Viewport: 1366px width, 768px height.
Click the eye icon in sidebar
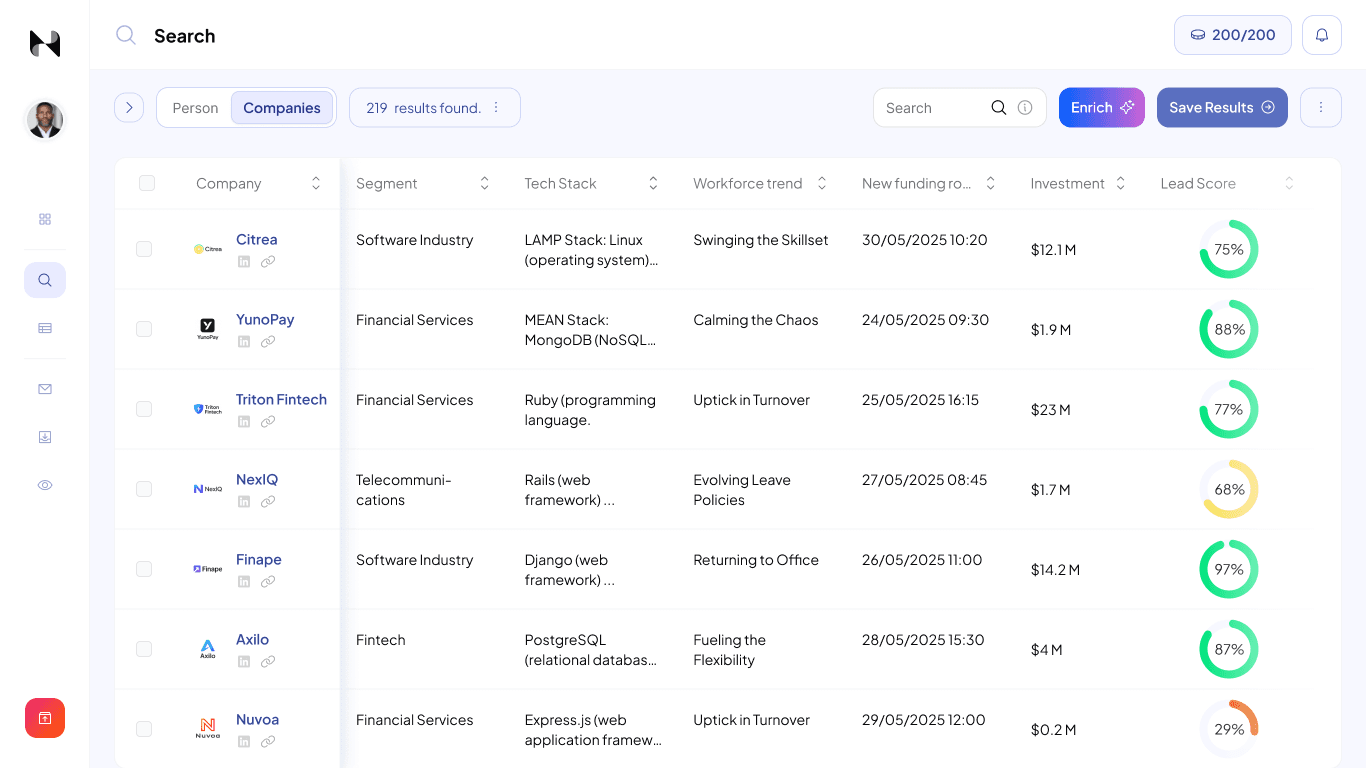tap(45, 485)
